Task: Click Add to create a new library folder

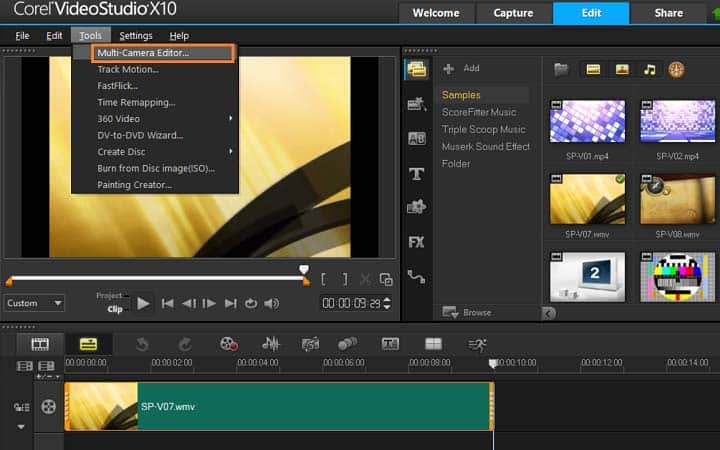Action: click(x=461, y=68)
